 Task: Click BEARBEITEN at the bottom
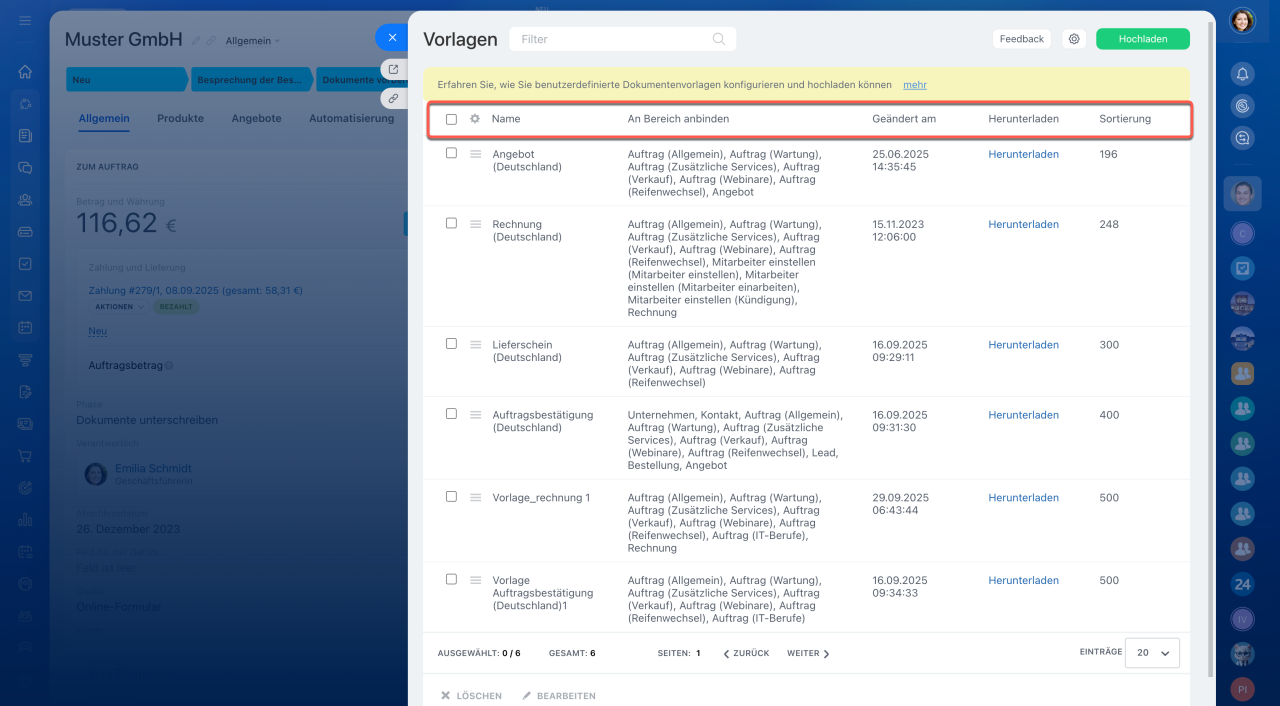tap(559, 696)
